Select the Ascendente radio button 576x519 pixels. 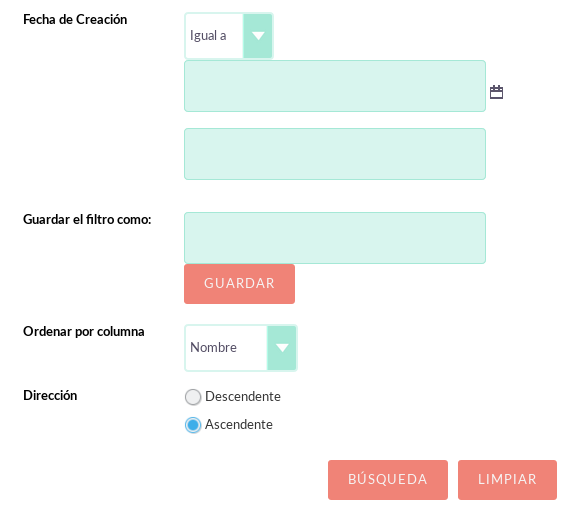[x=193, y=425]
